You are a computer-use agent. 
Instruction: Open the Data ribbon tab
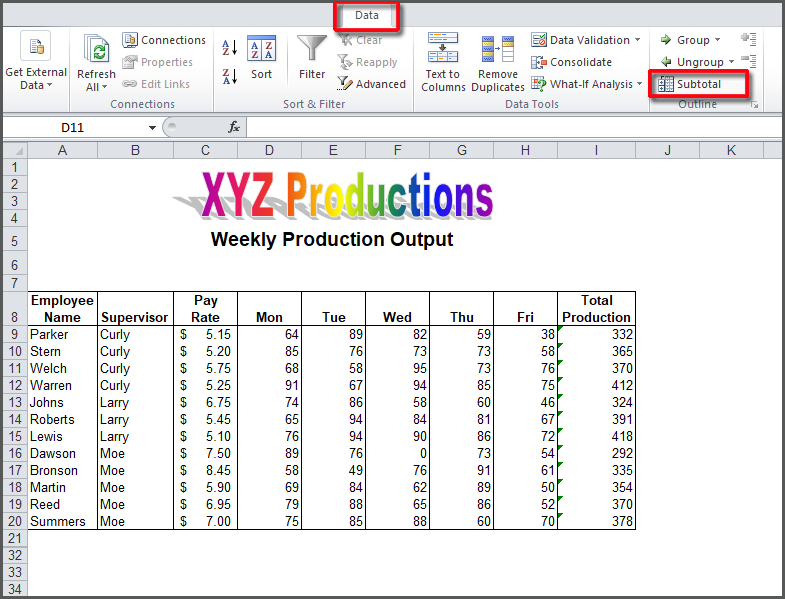[x=366, y=16]
